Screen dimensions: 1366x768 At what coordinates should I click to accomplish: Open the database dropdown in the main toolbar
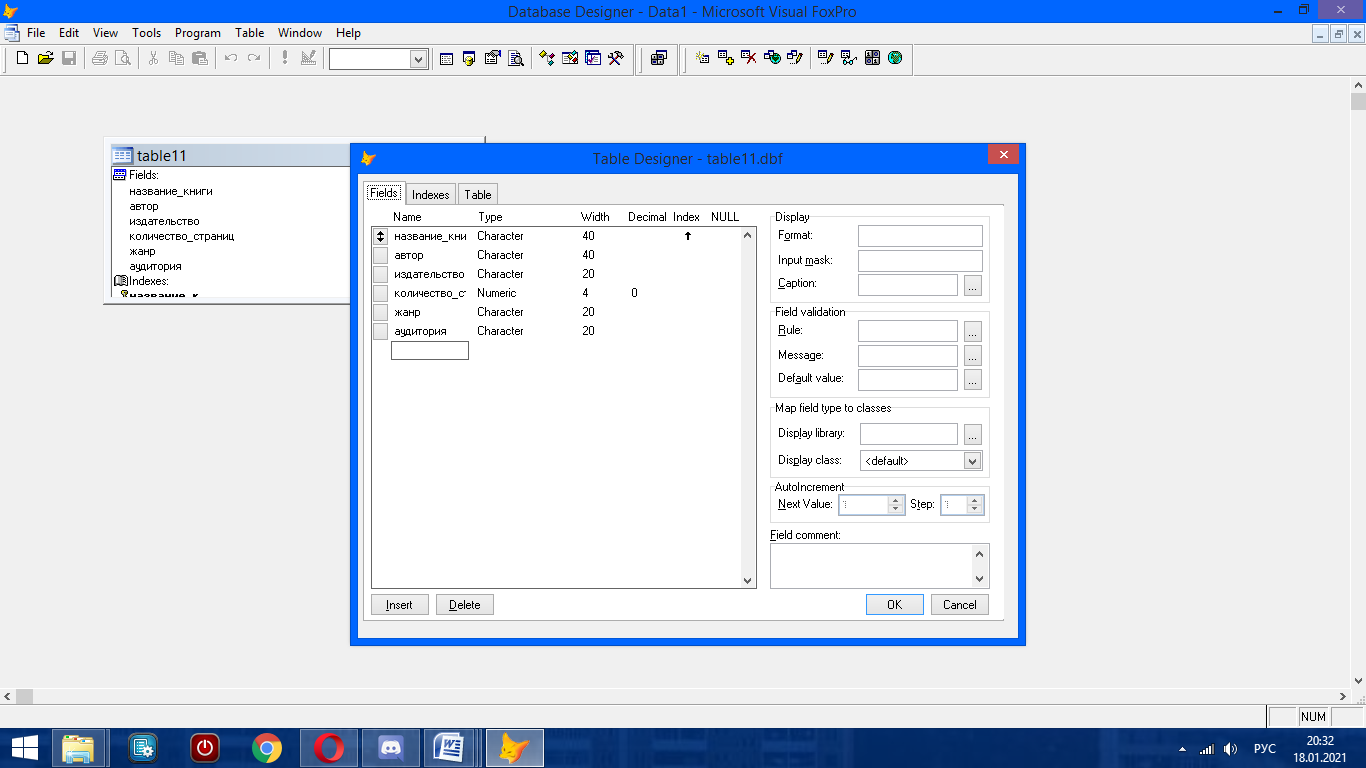(x=418, y=59)
